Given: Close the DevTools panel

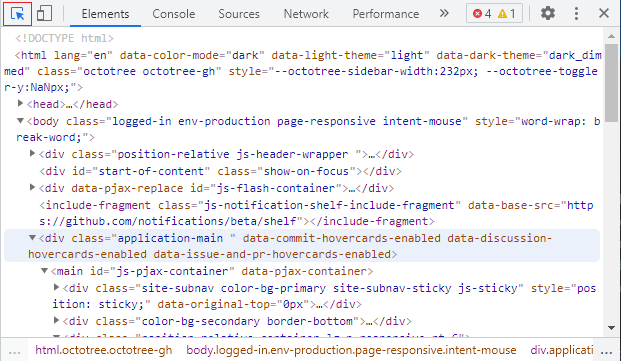Looking at the screenshot, I should pos(604,13).
